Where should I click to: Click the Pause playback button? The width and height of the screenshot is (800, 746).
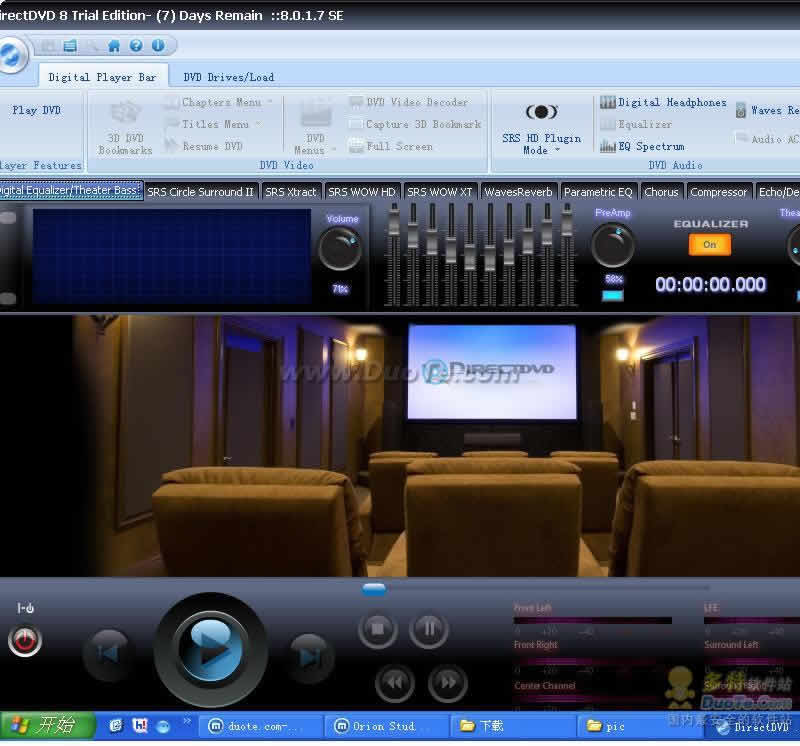429,629
